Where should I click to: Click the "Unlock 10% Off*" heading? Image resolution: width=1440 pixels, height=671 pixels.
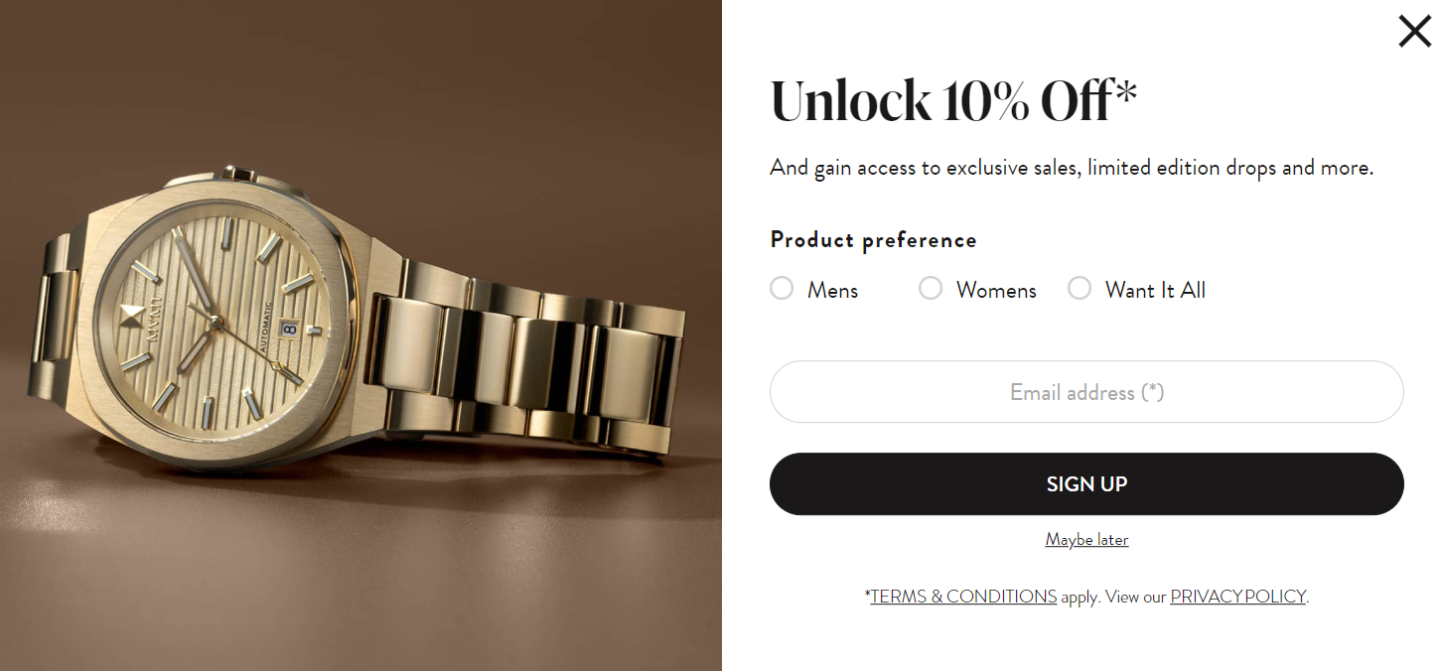(954, 101)
